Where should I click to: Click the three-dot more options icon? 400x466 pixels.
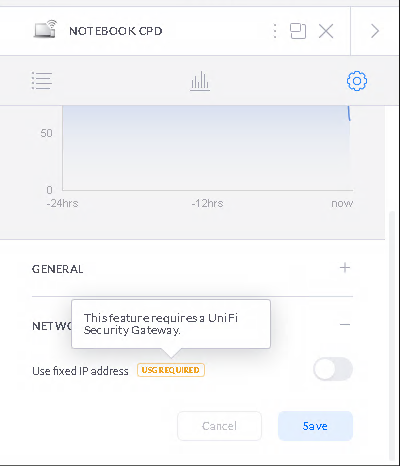(x=275, y=31)
